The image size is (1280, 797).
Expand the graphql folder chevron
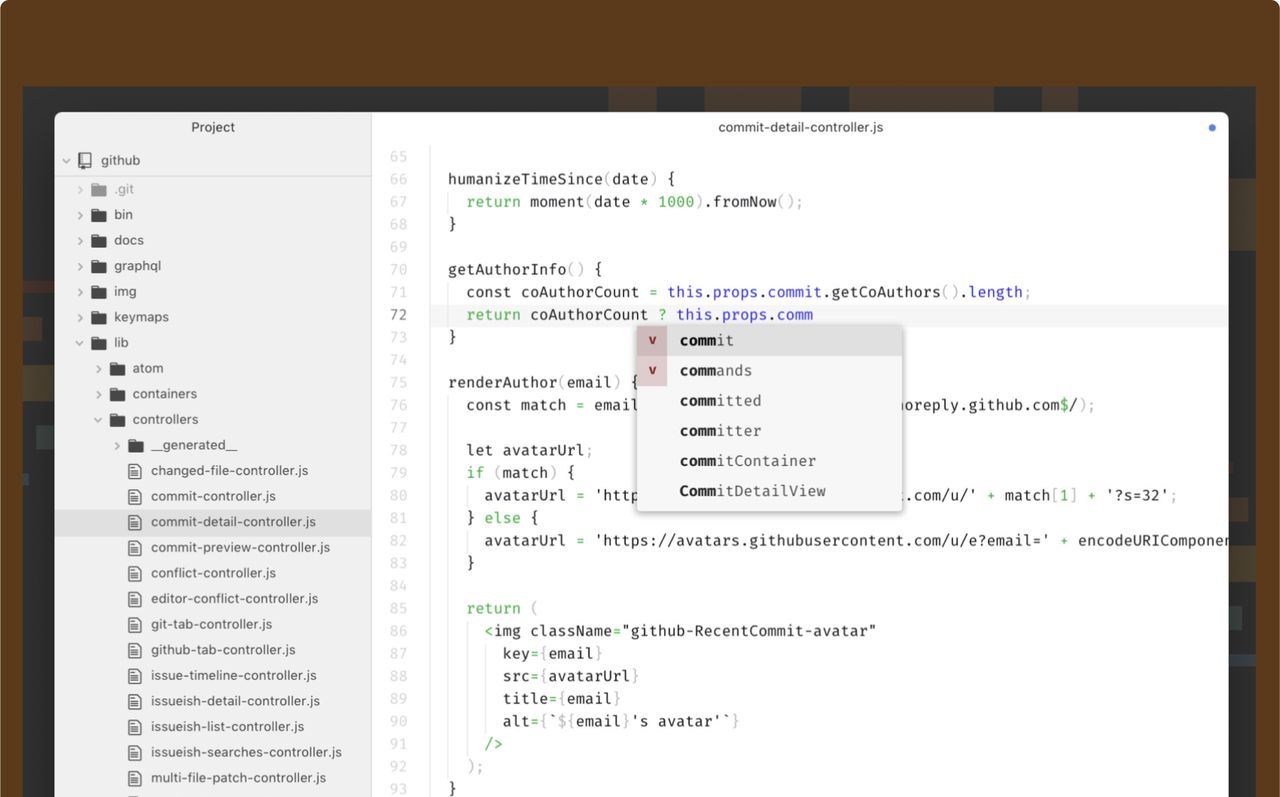coord(81,267)
